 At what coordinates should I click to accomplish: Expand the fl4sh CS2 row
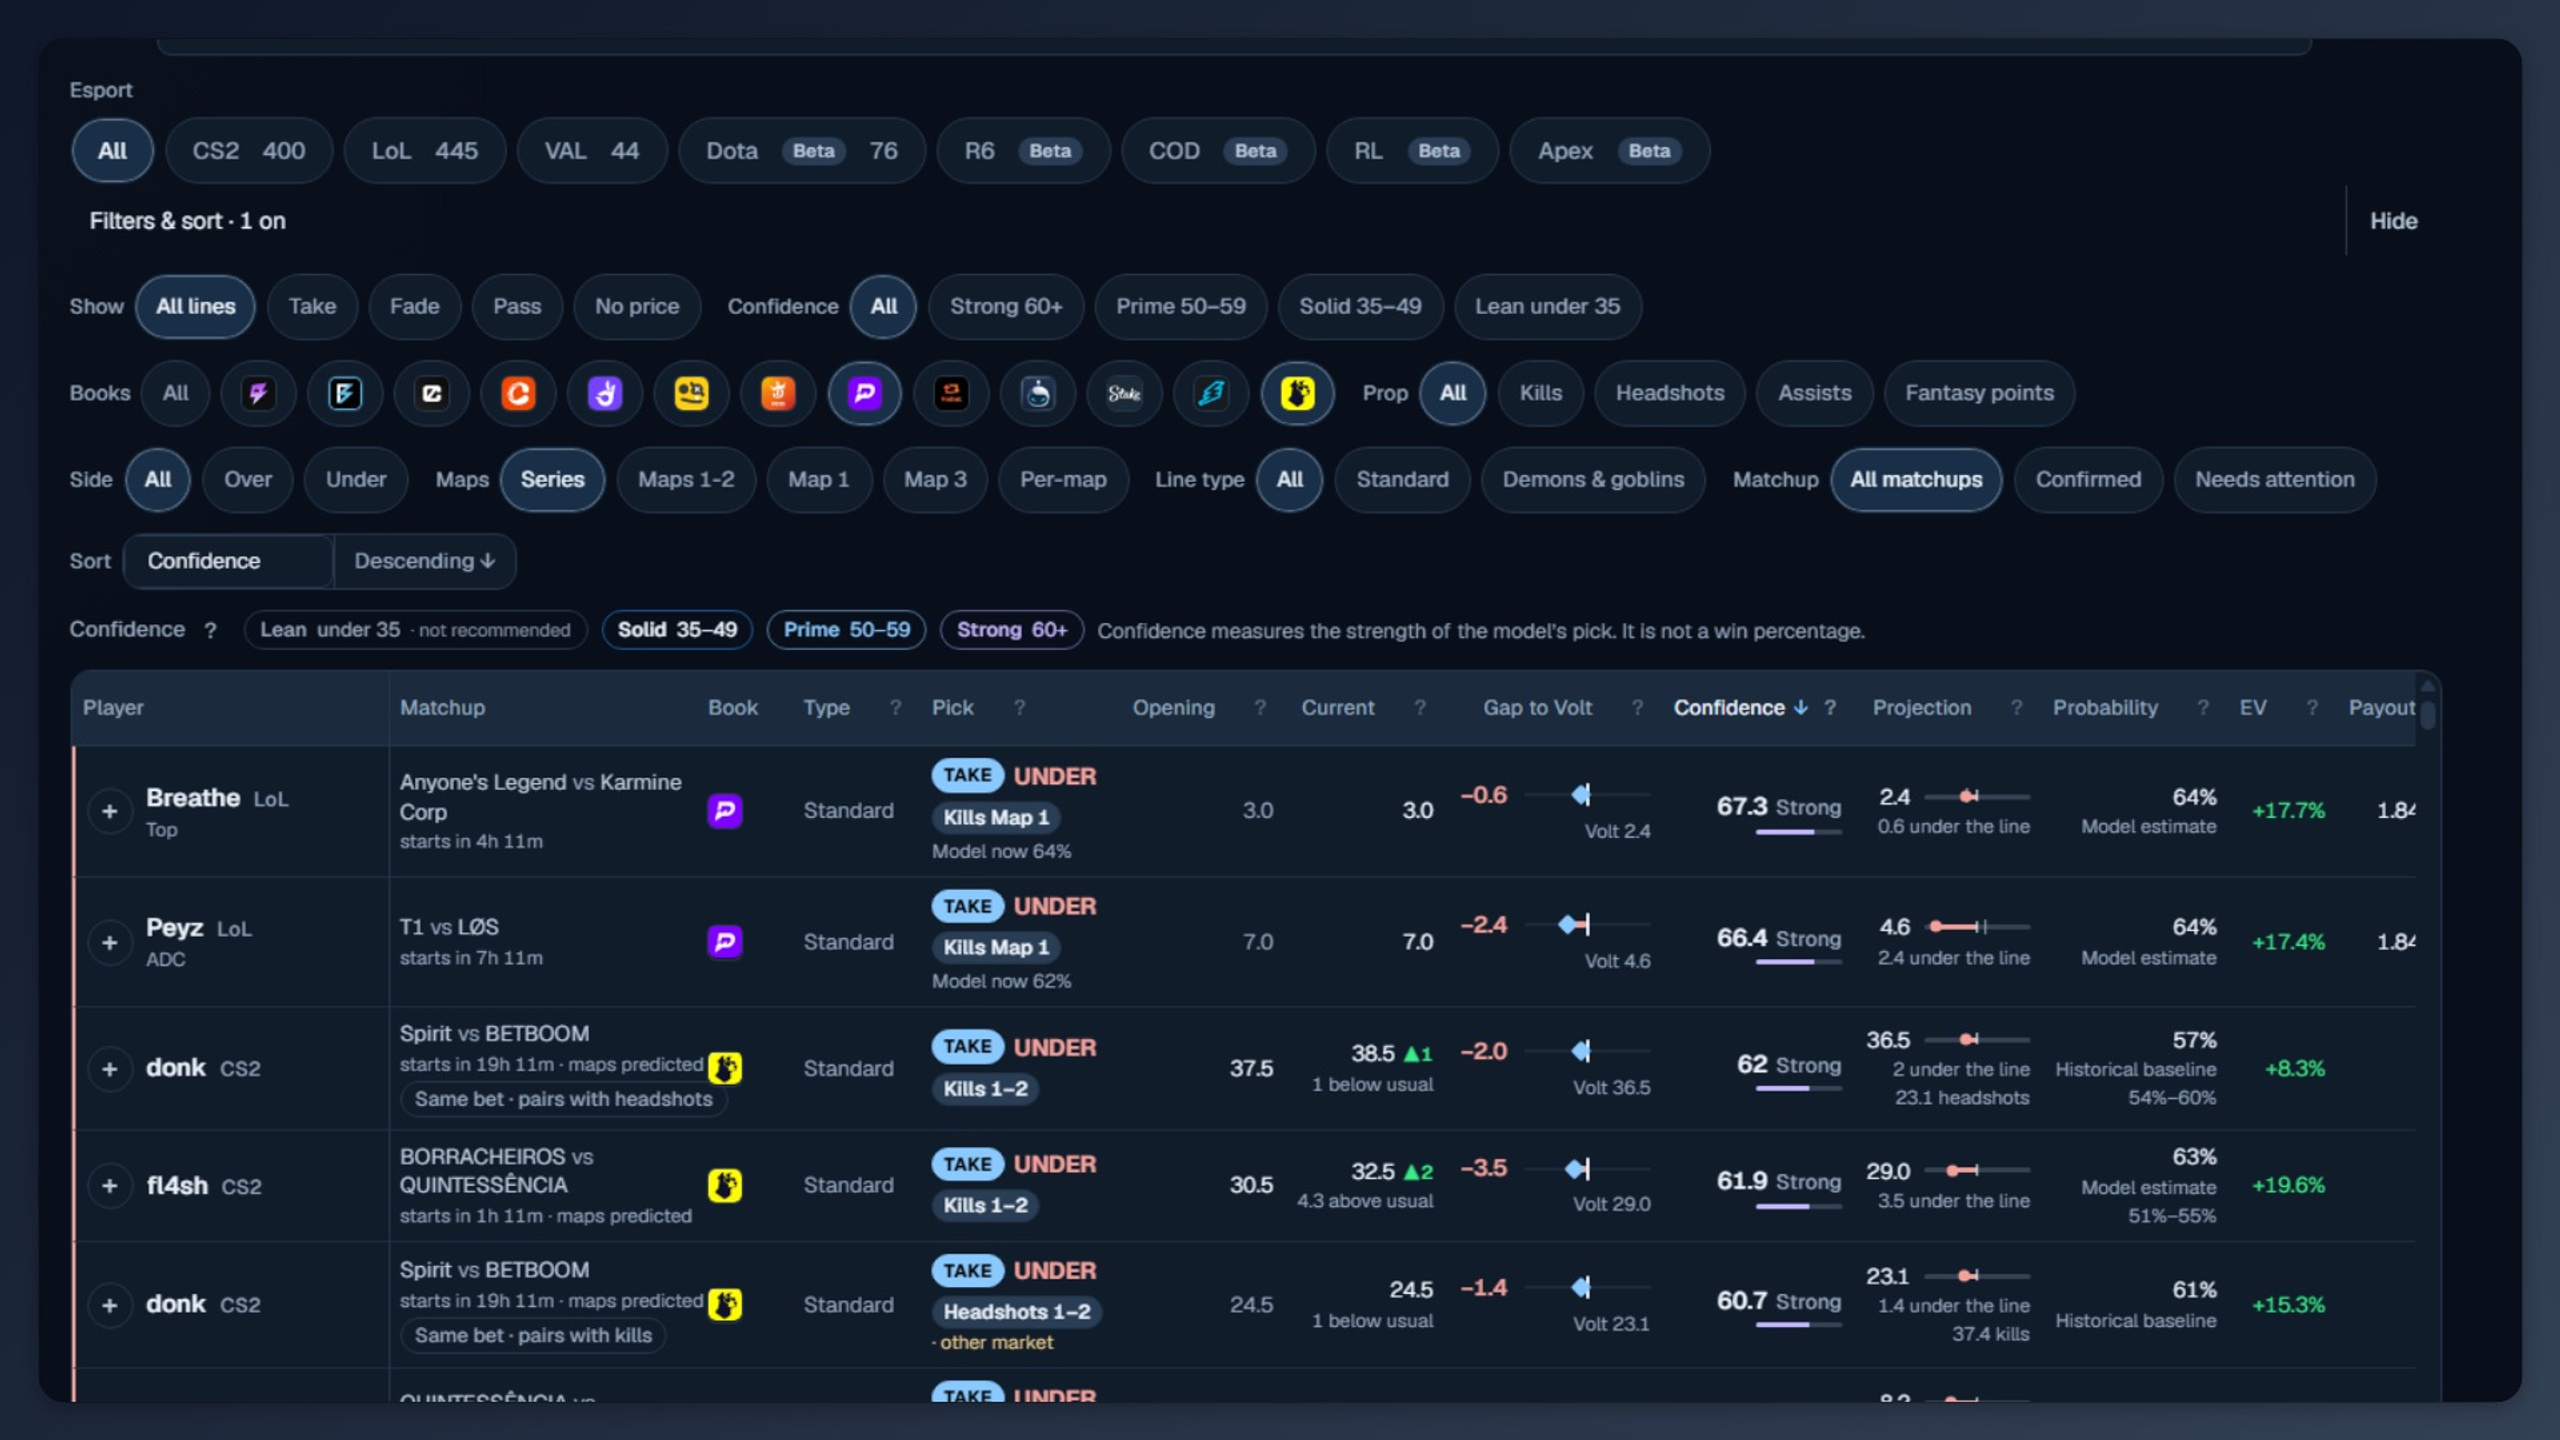[x=110, y=1186]
